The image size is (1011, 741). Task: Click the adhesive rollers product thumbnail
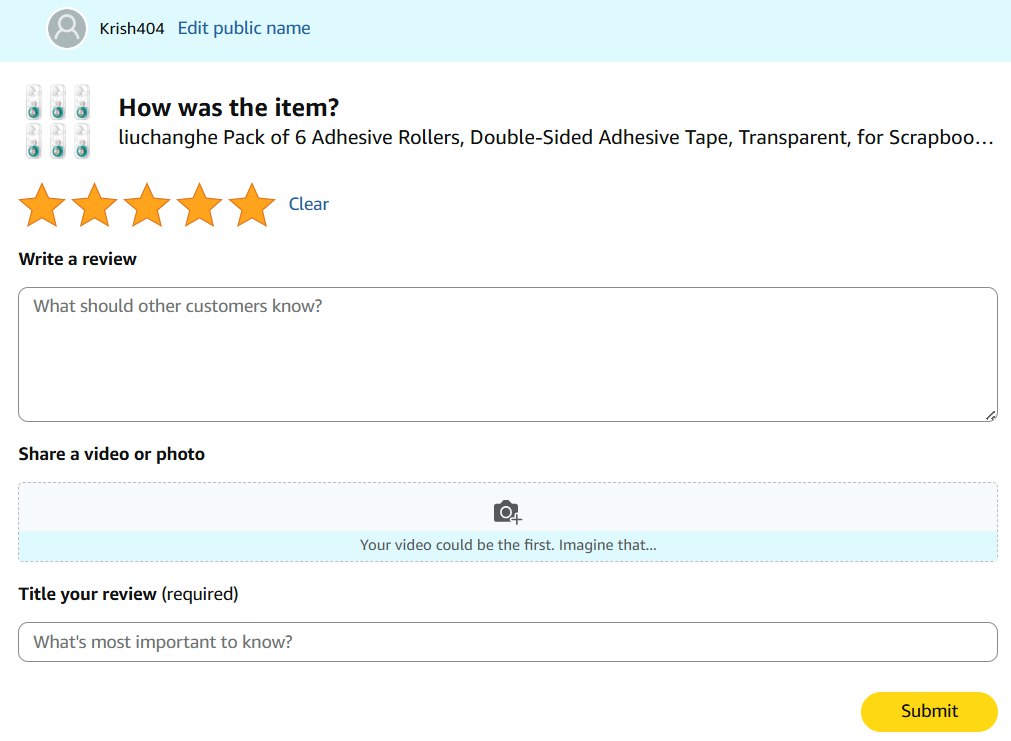(x=57, y=122)
